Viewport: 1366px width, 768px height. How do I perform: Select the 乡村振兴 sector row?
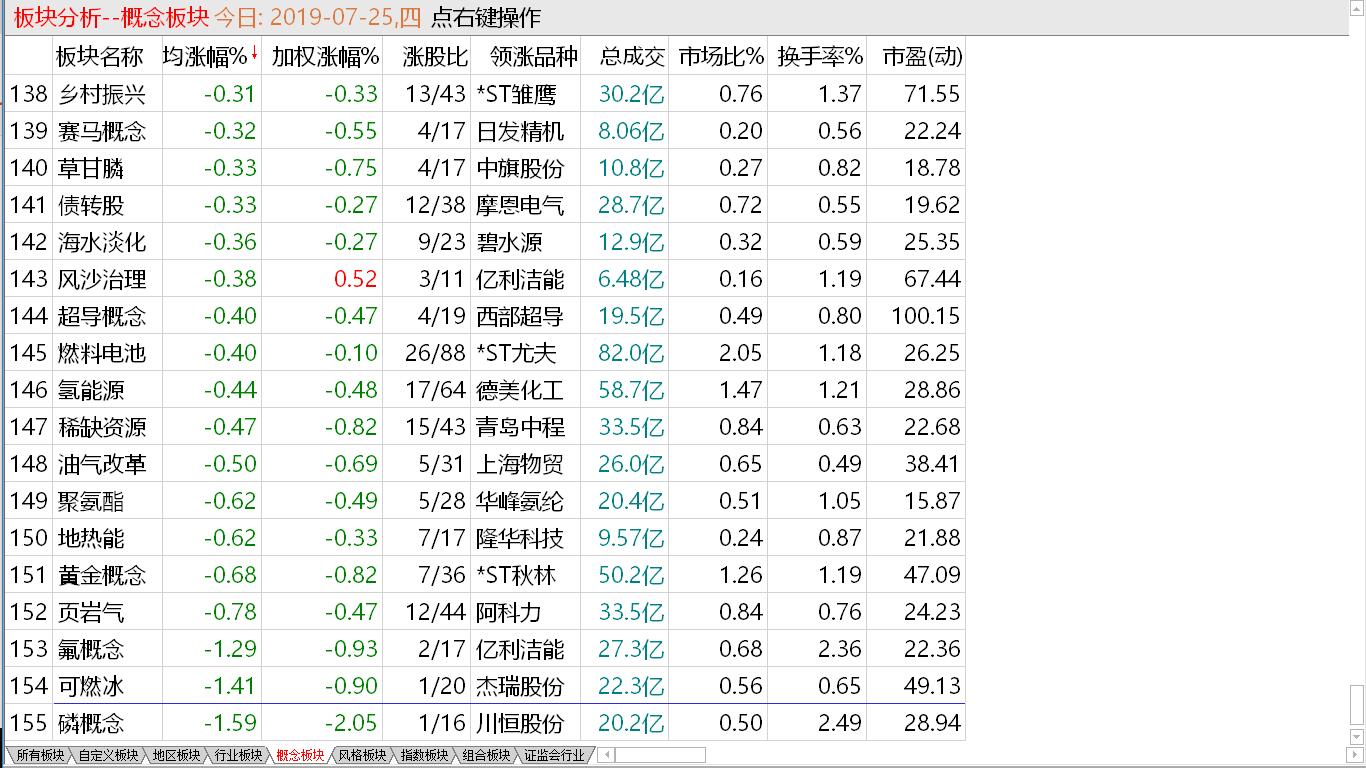click(x=485, y=94)
